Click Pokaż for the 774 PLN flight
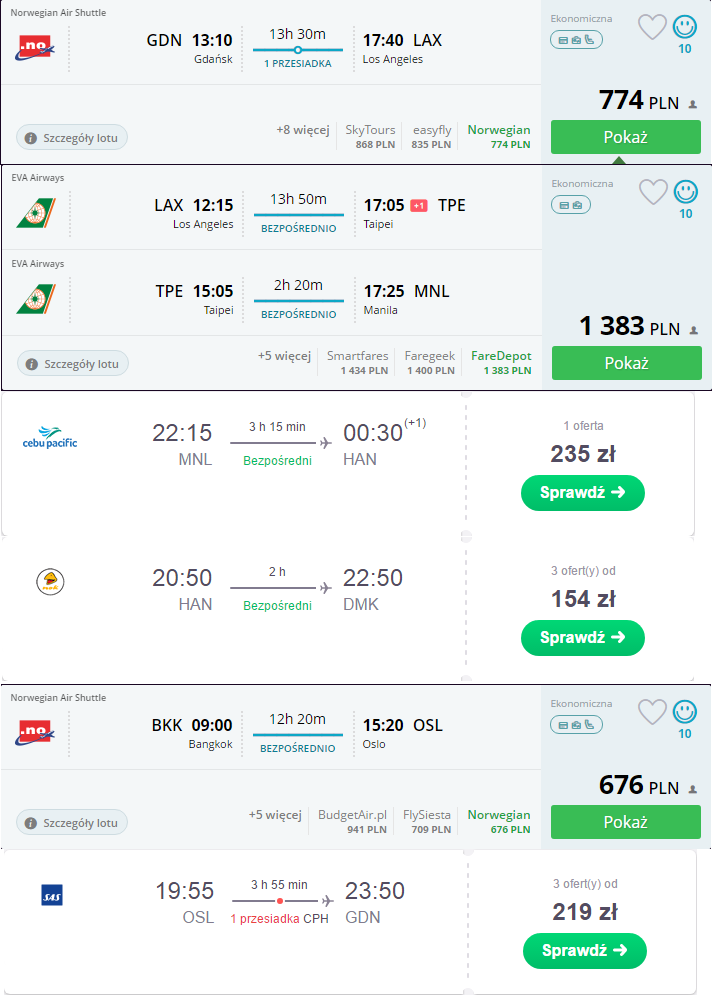 (x=626, y=137)
